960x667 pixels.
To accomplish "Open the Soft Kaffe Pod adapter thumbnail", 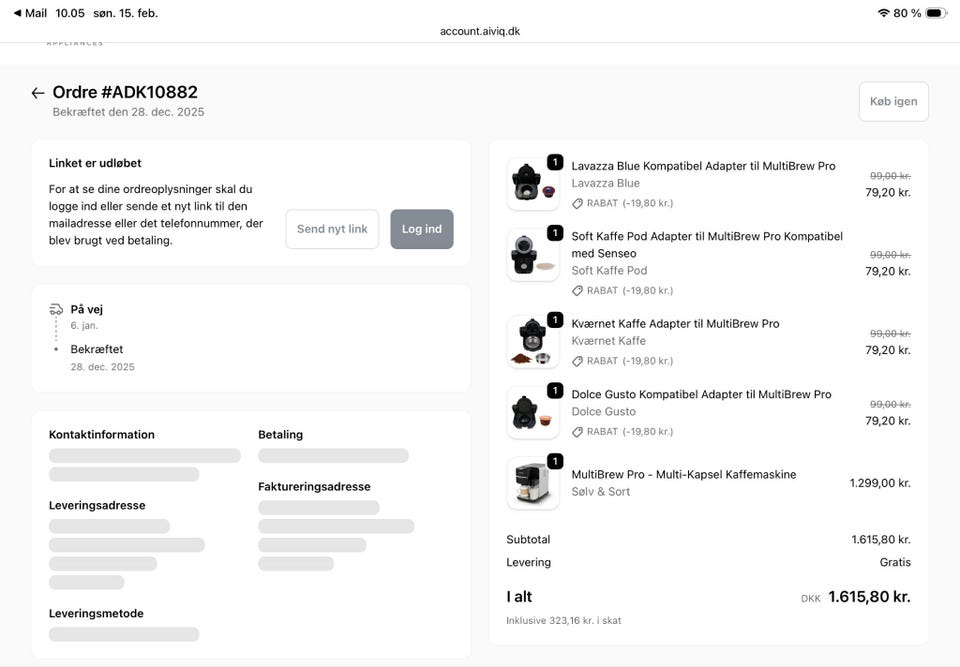I will (532, 255).
